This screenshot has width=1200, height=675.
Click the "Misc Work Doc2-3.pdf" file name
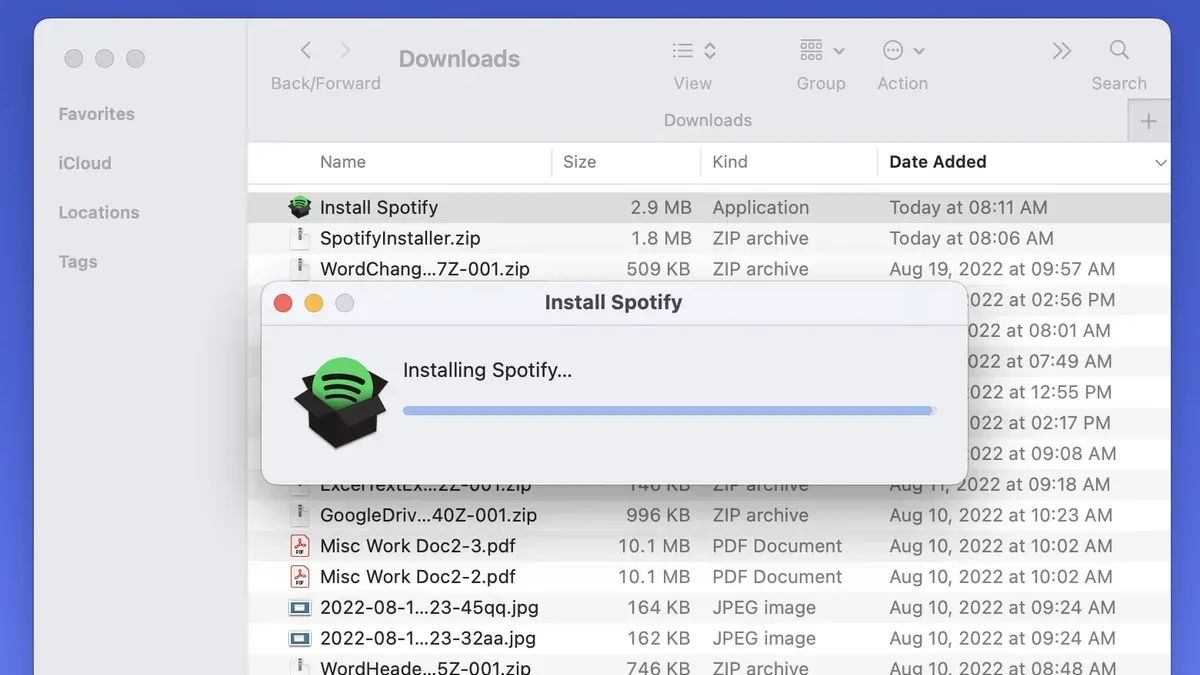point(418,546)
